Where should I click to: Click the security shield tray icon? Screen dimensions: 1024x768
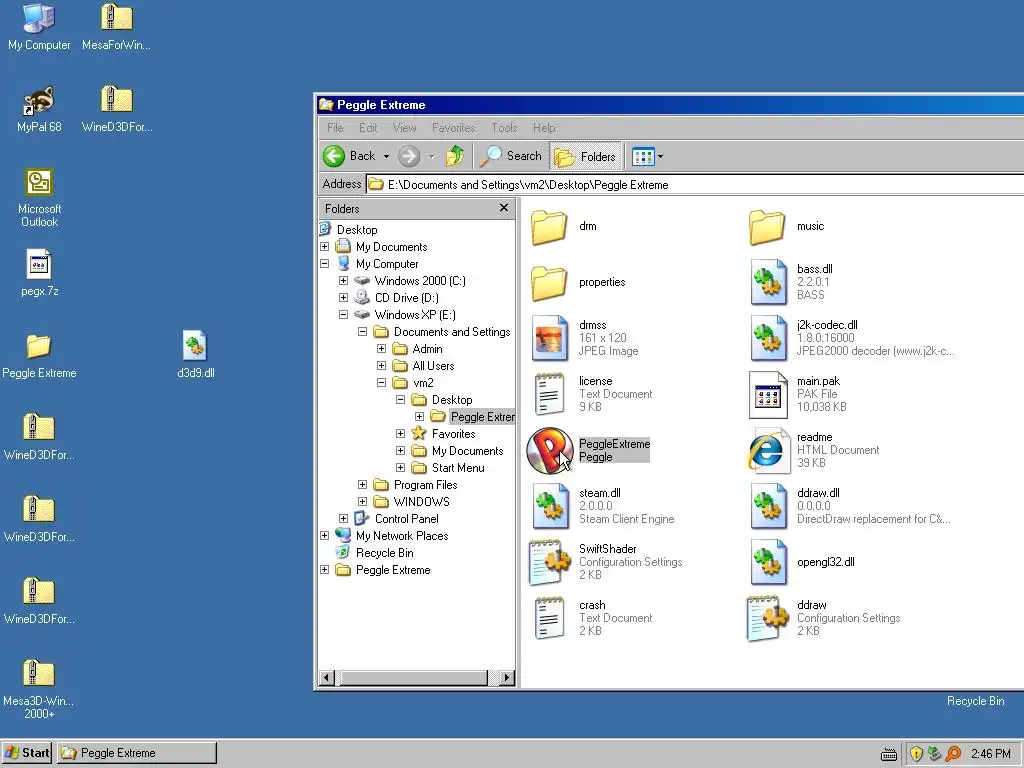click(916, 754)
